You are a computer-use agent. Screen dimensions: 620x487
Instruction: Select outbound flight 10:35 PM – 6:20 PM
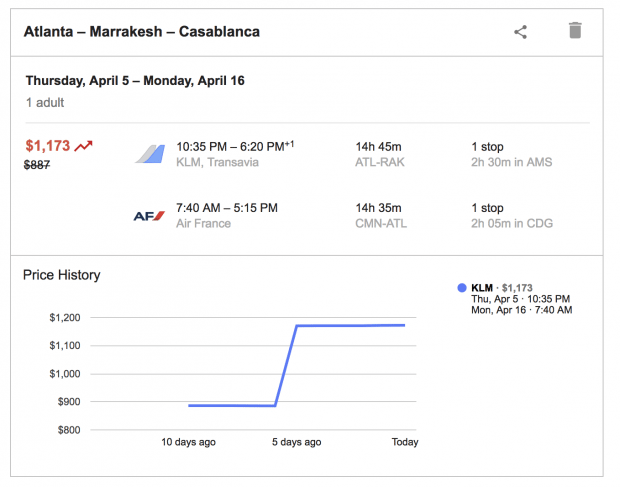(234, 146)
